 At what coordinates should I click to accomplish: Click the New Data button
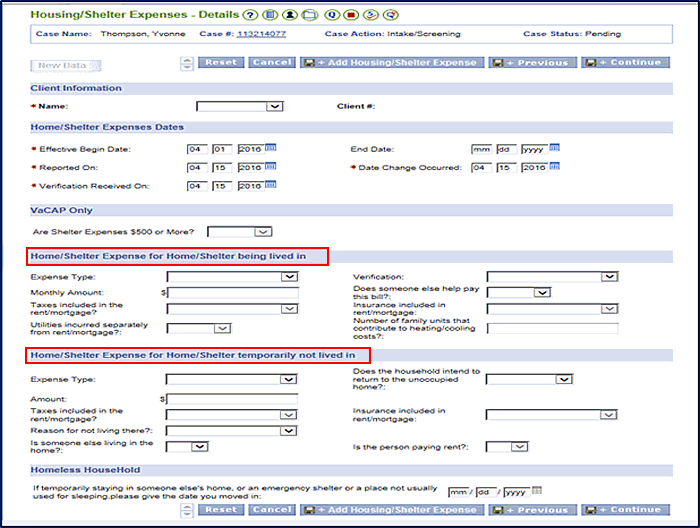tap(66, 66)
